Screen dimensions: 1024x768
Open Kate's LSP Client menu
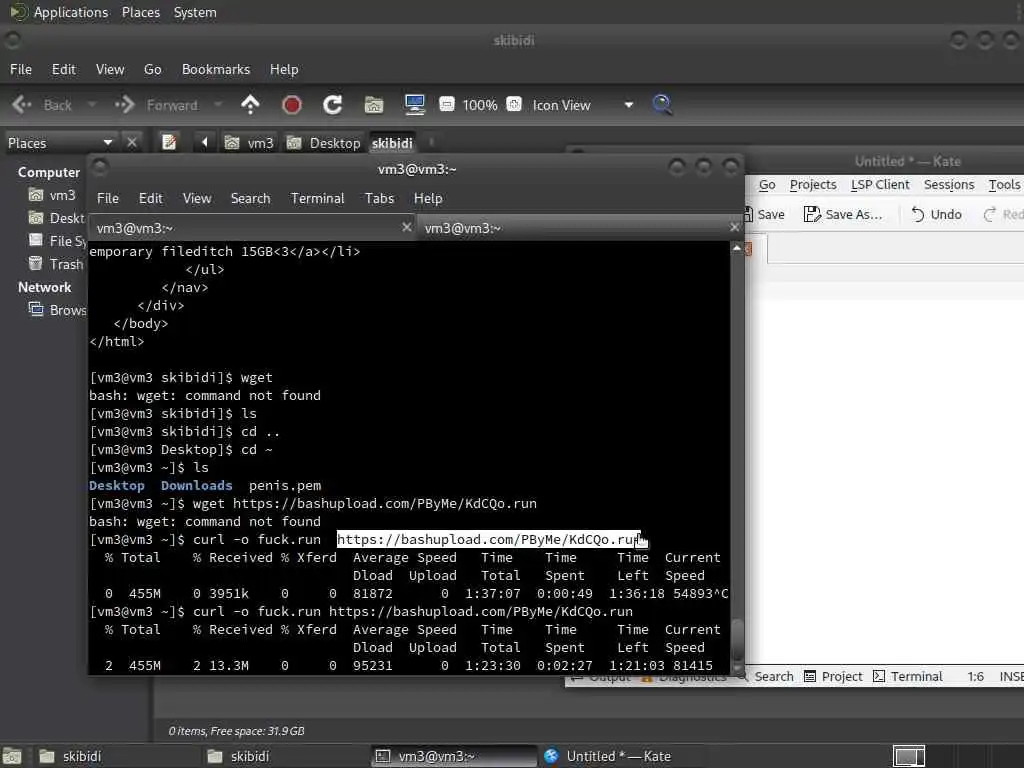click(x=880, y=185)
